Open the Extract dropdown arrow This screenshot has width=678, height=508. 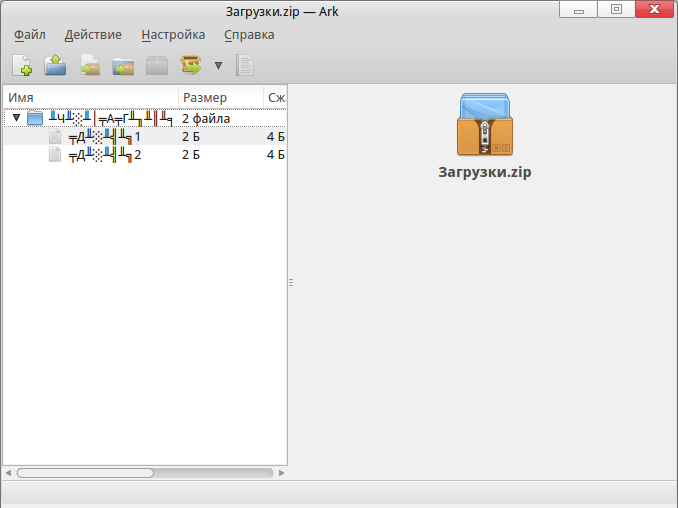[x=218, y=66]
